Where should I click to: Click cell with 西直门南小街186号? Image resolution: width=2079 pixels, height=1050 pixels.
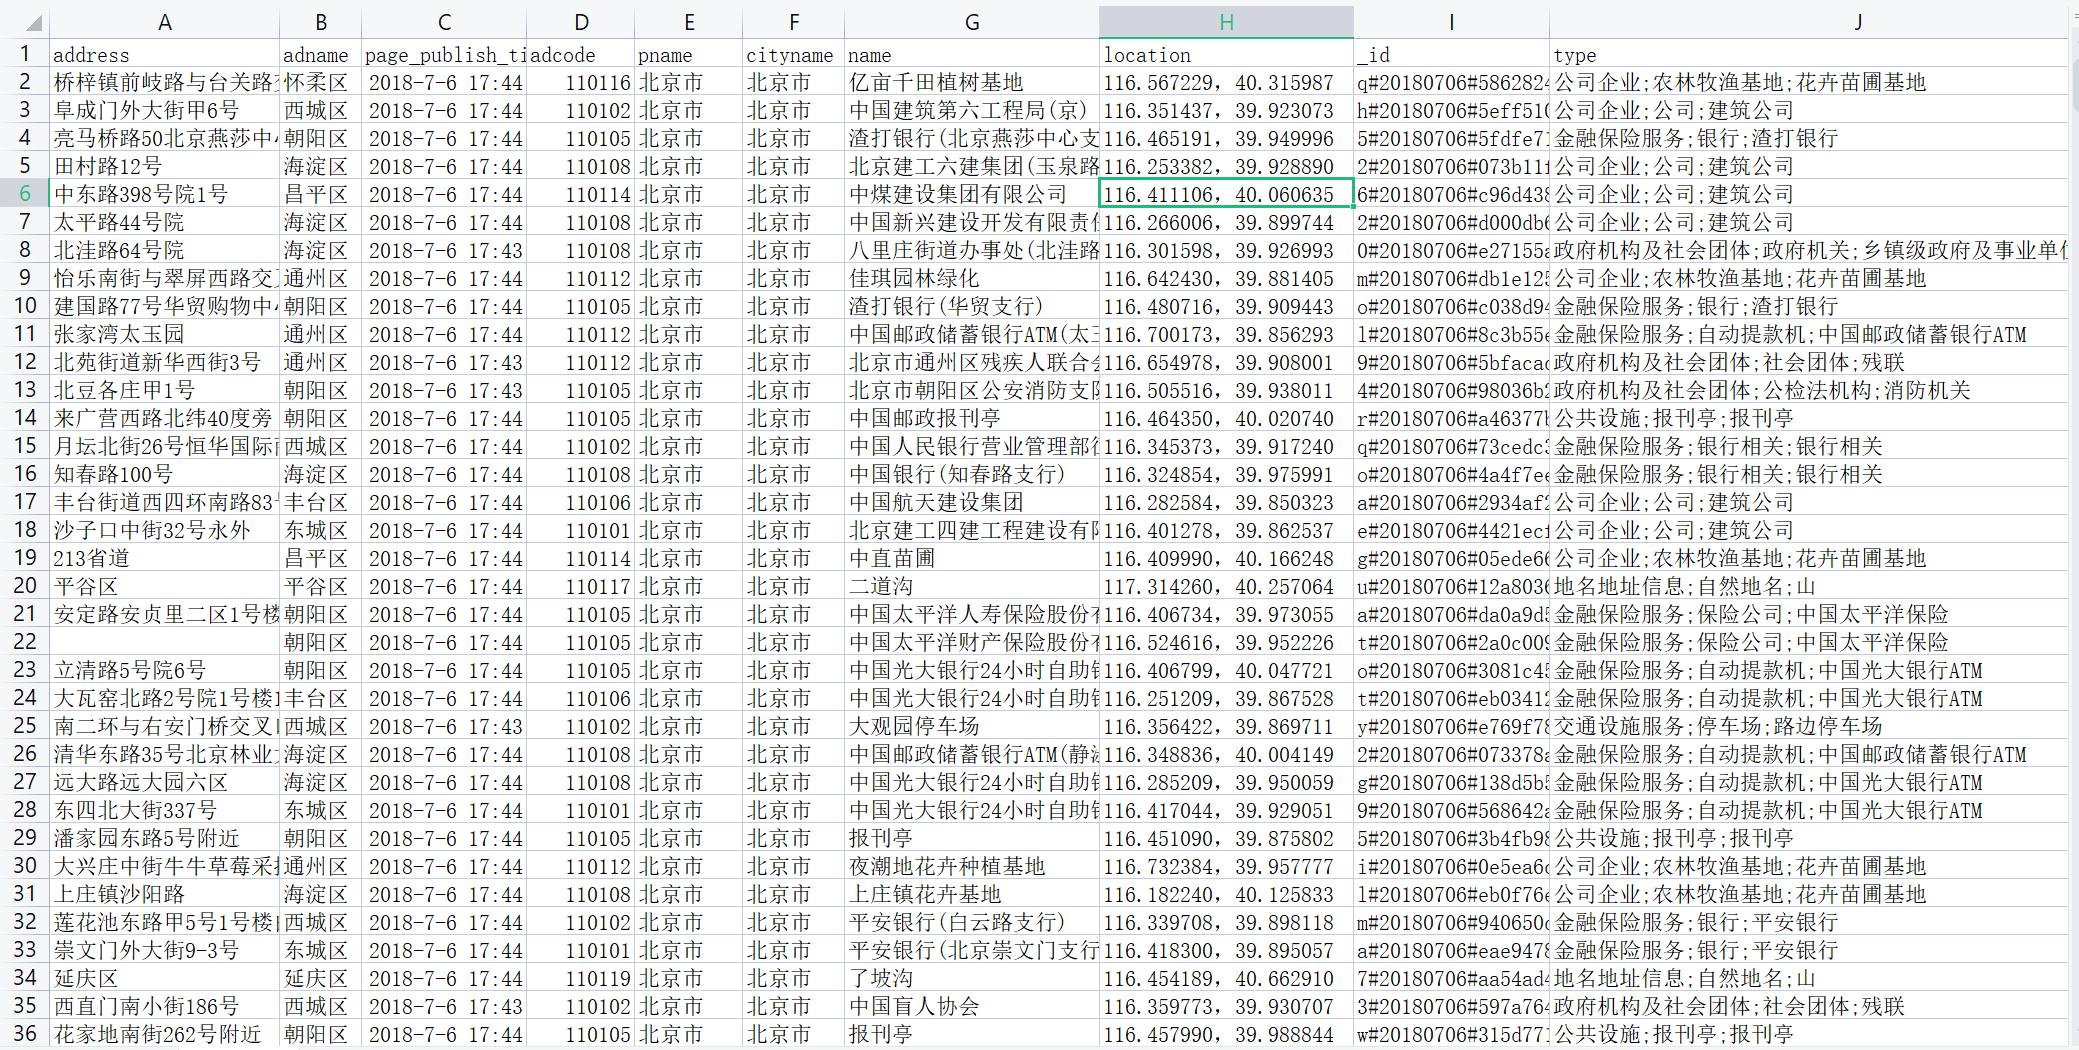[x=165, y=1006]
